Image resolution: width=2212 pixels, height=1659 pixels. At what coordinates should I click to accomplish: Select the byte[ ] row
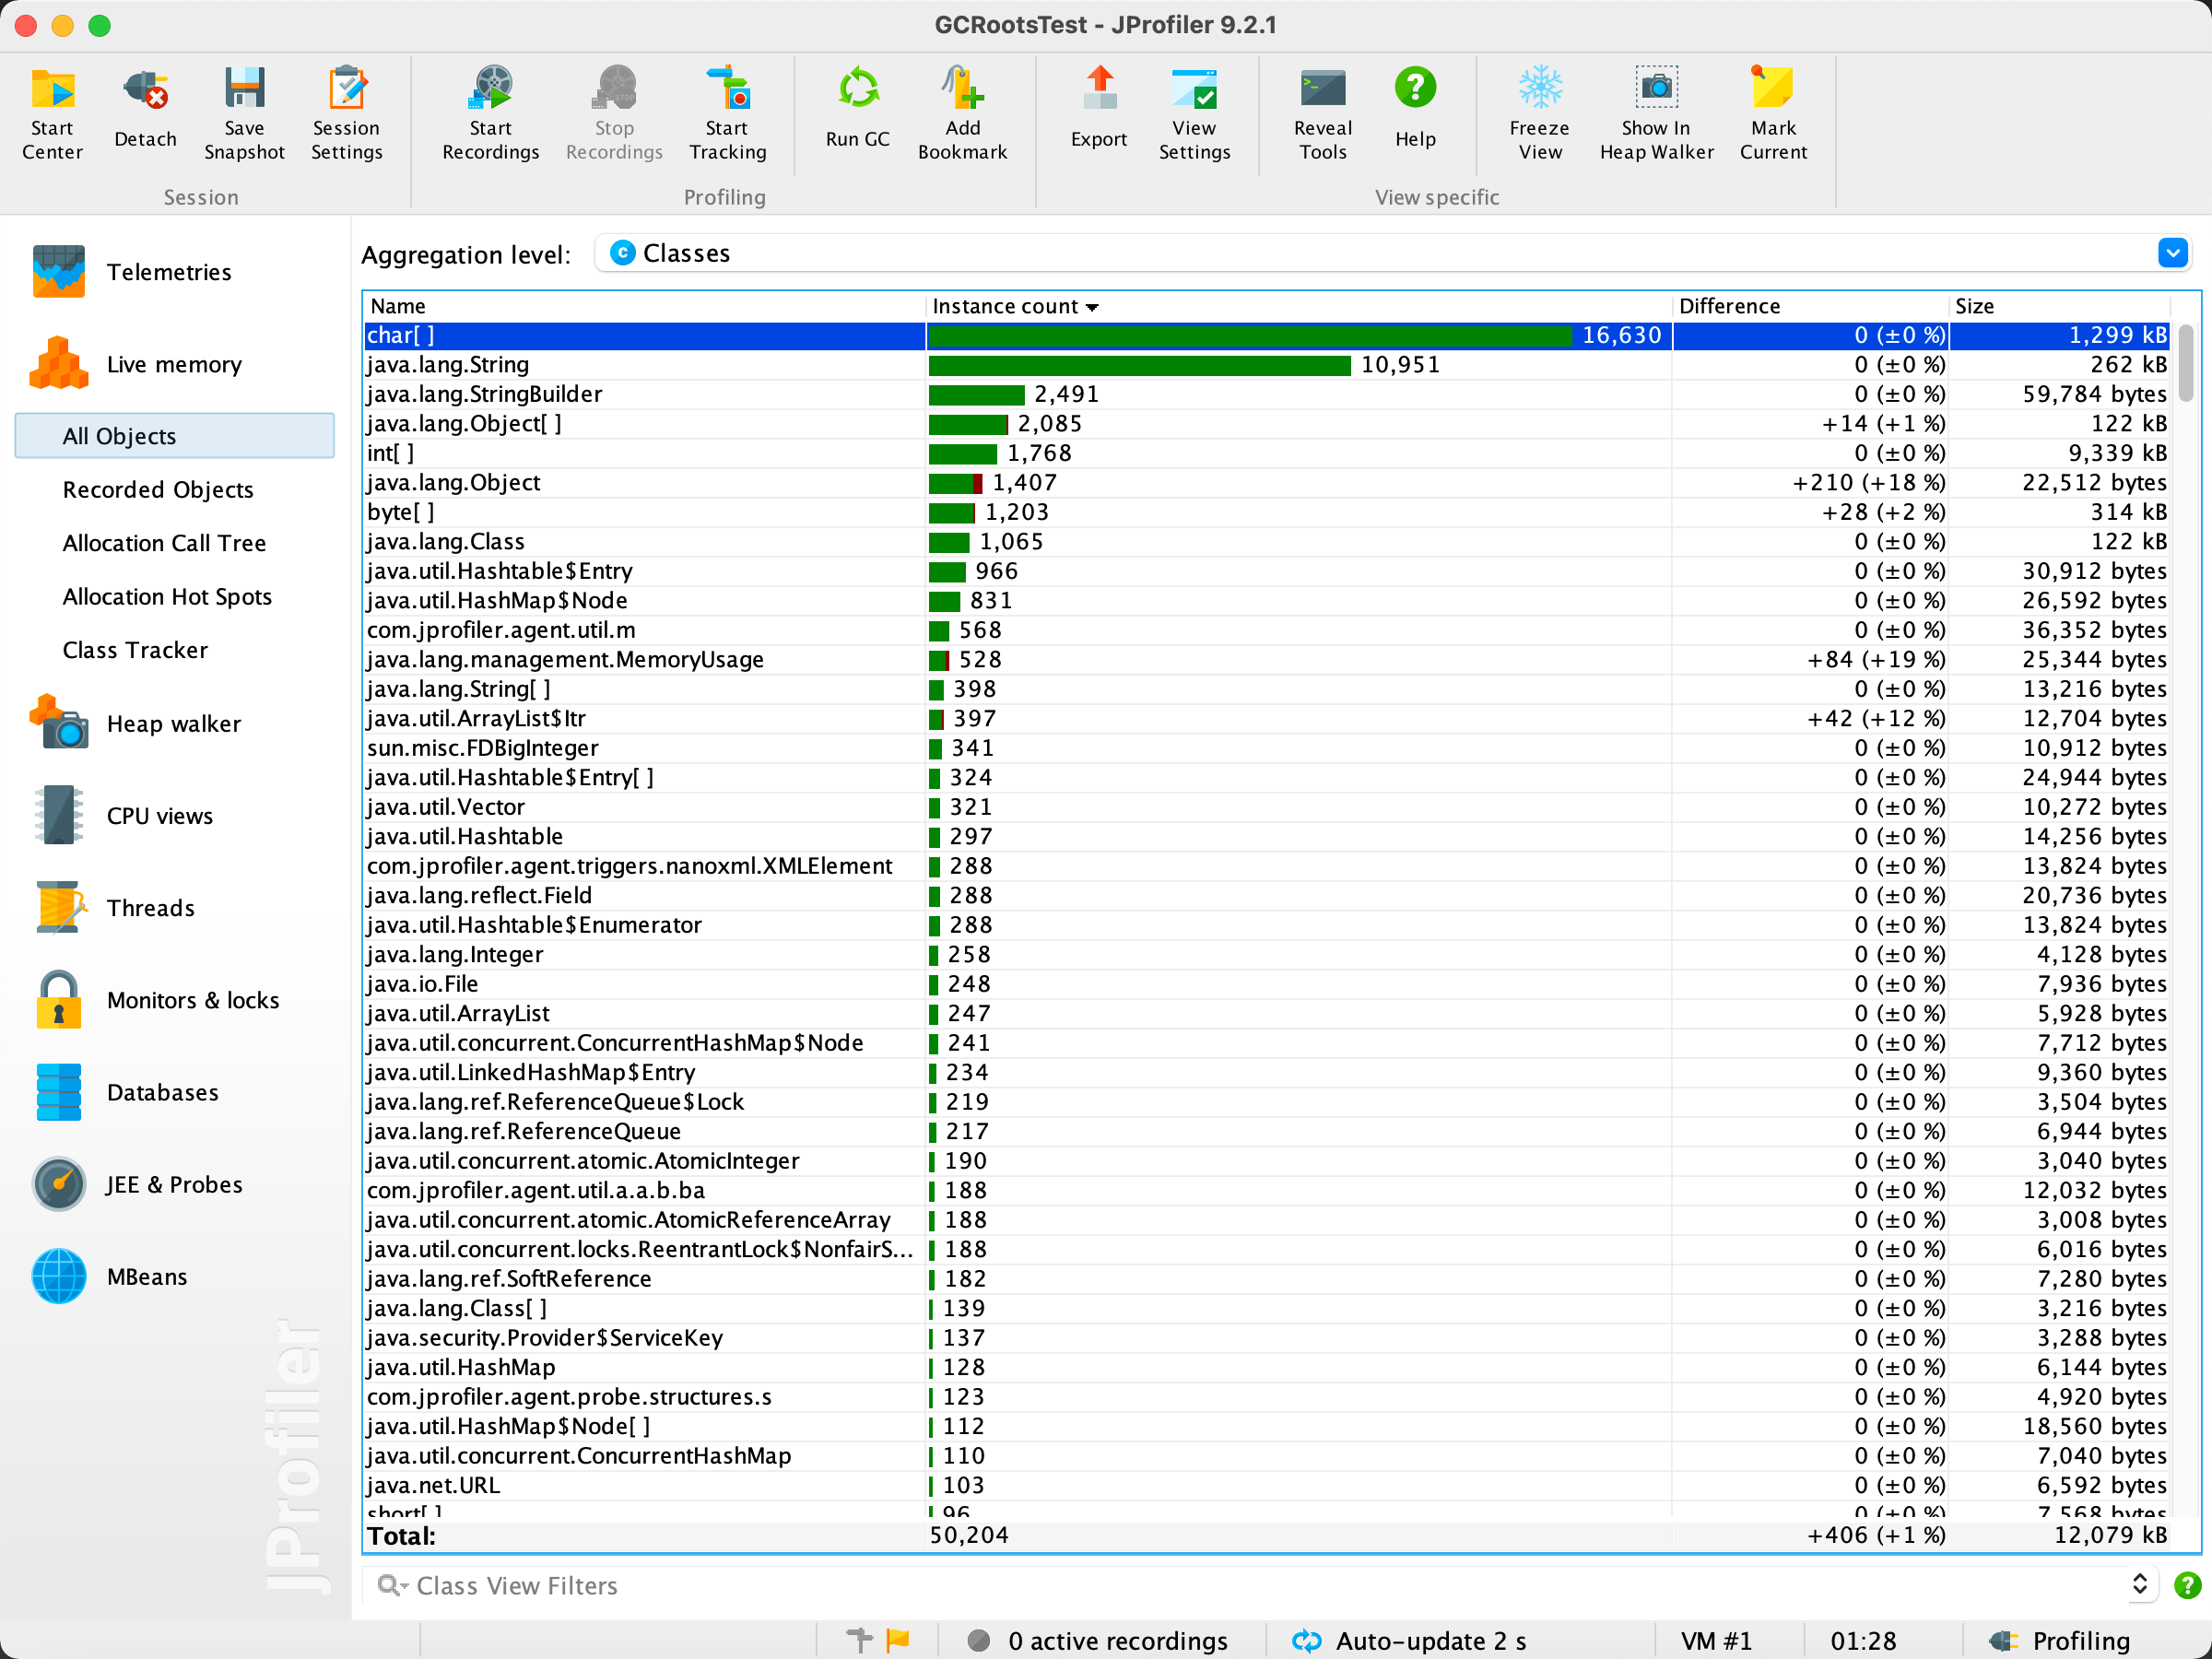click(x=1266, y=512)
